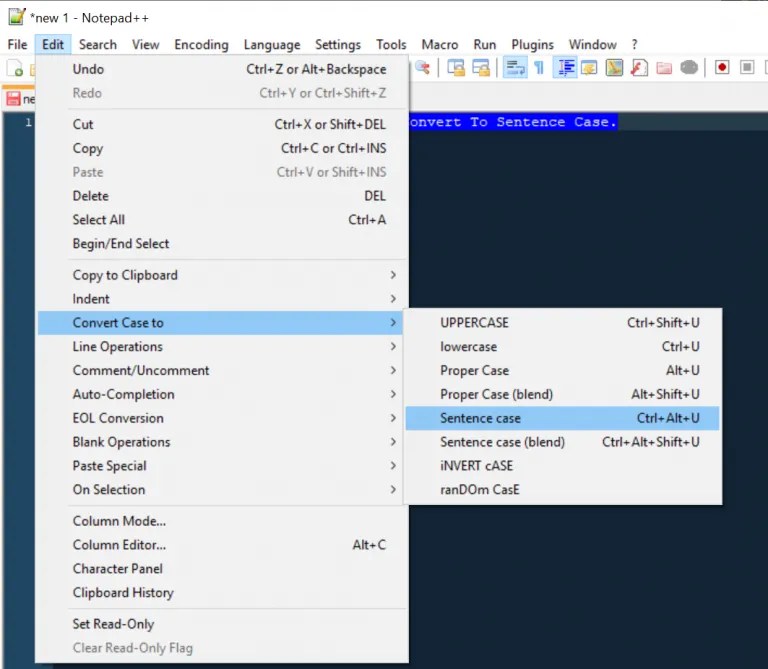Click the Notepad++ title bar app icon
Image resolution: width=768 pixels, height=669 pixels.
(16, 16)
